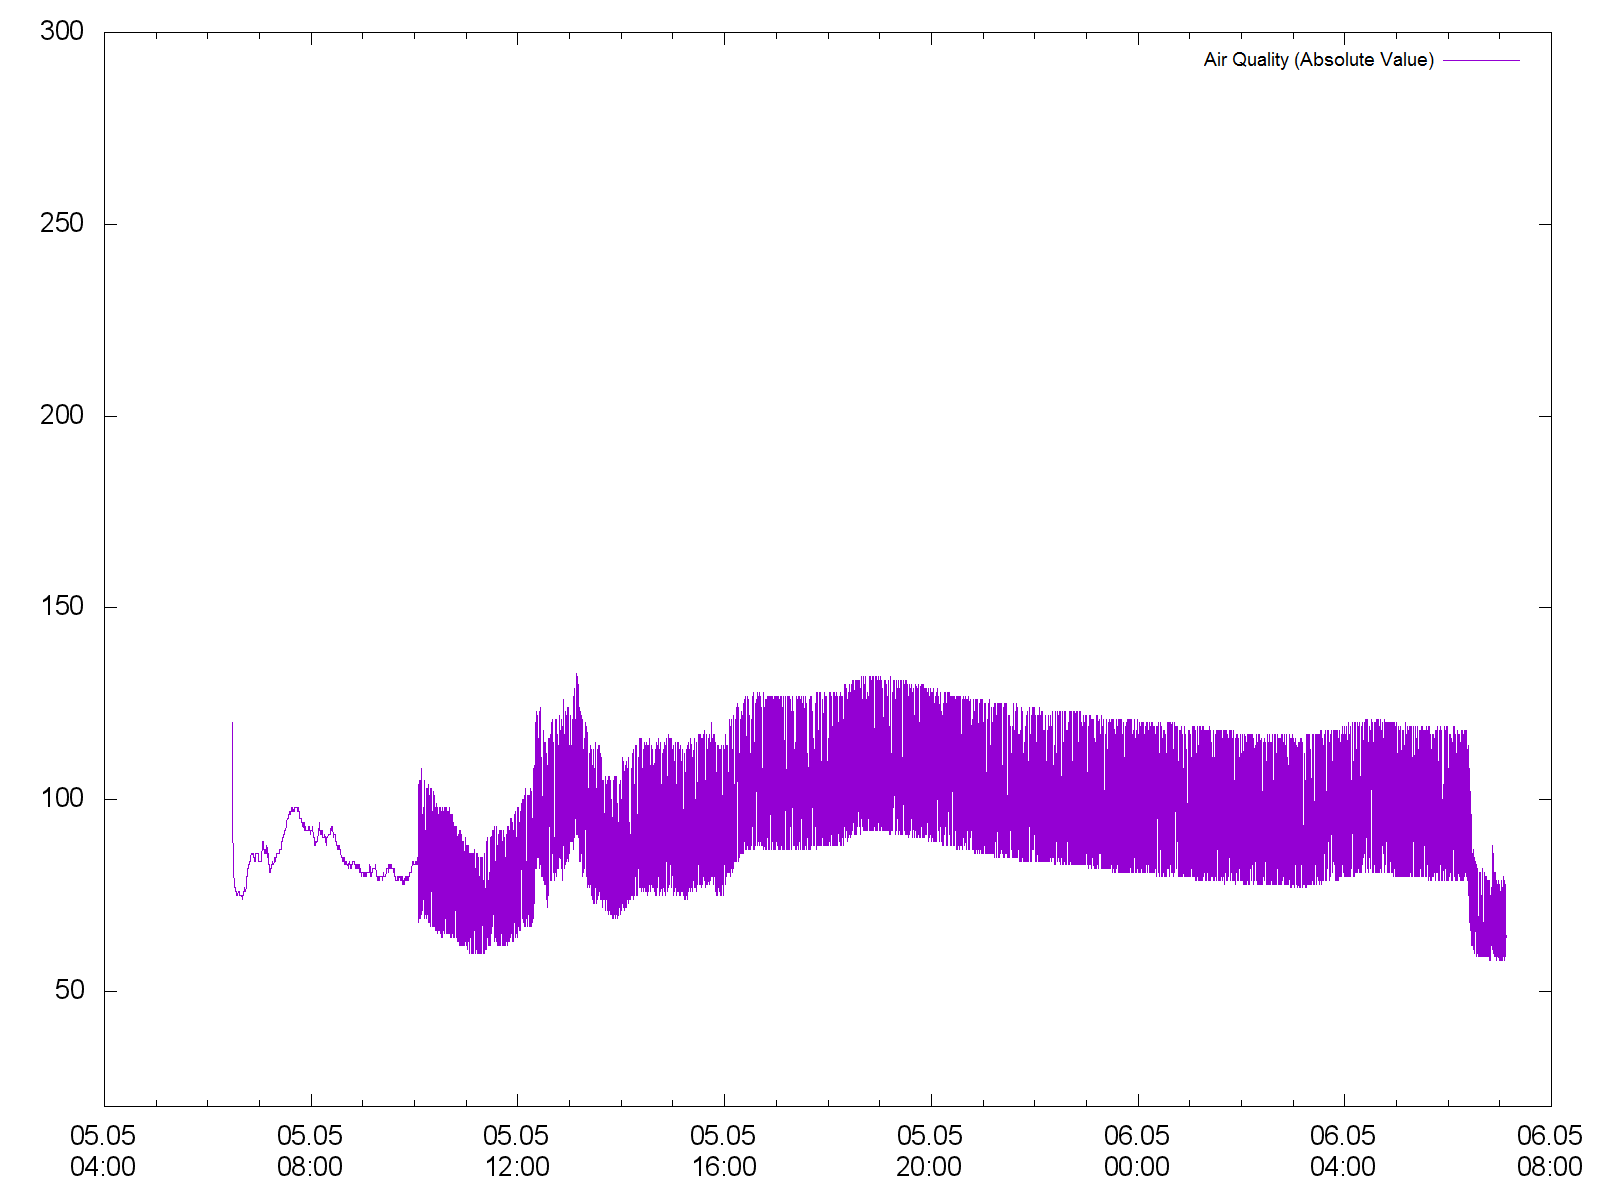Click the y-axis label 50
This screenshot has height=1200, width=1600.
click(70, 991)
